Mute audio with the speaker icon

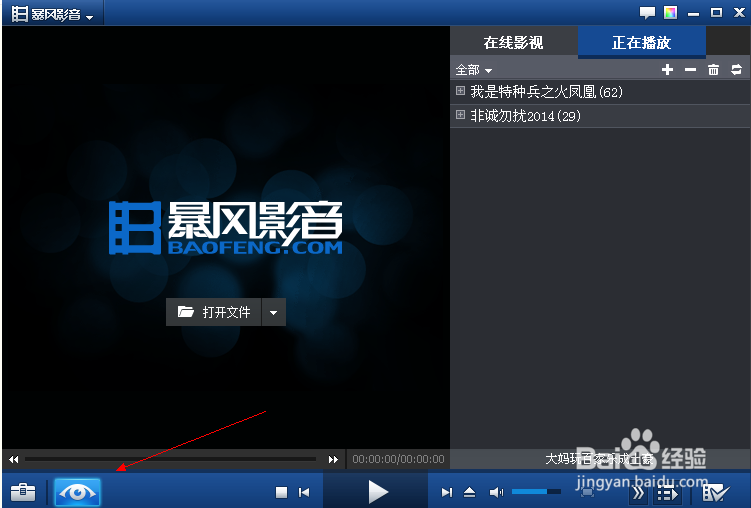(x=496, y=492)
